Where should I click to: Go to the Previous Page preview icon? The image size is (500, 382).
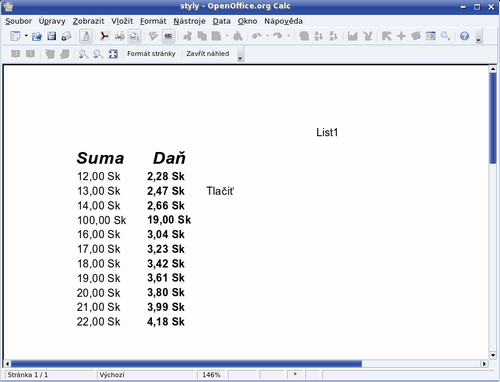tap(15, 54)
